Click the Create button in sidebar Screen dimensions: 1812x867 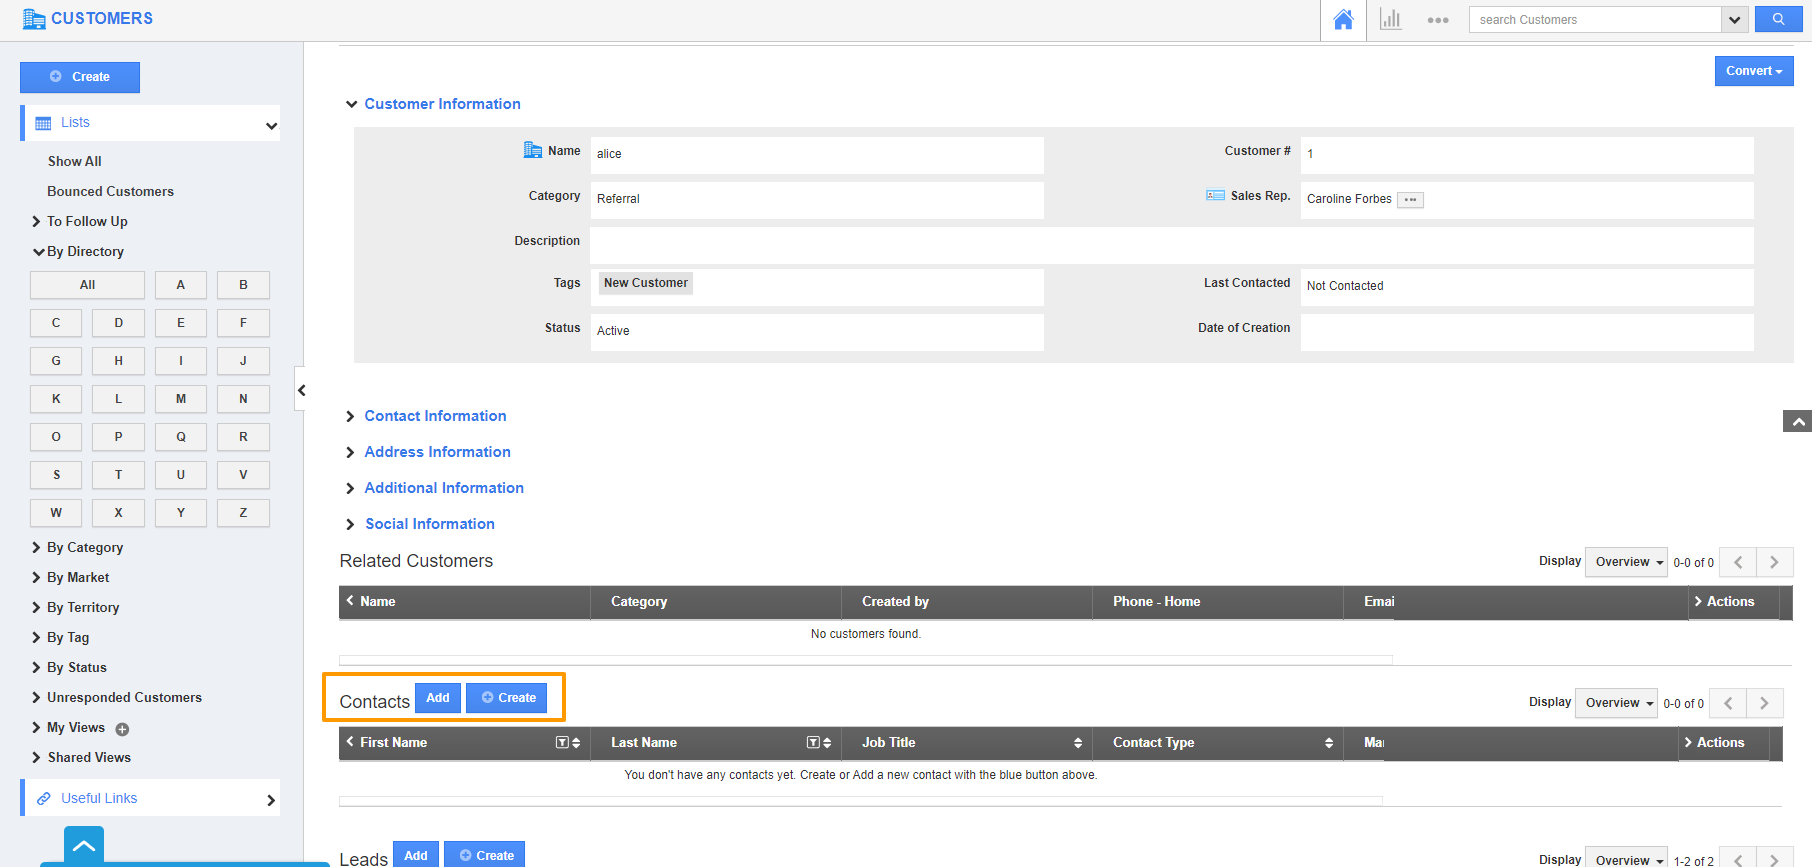coord(80,77)
